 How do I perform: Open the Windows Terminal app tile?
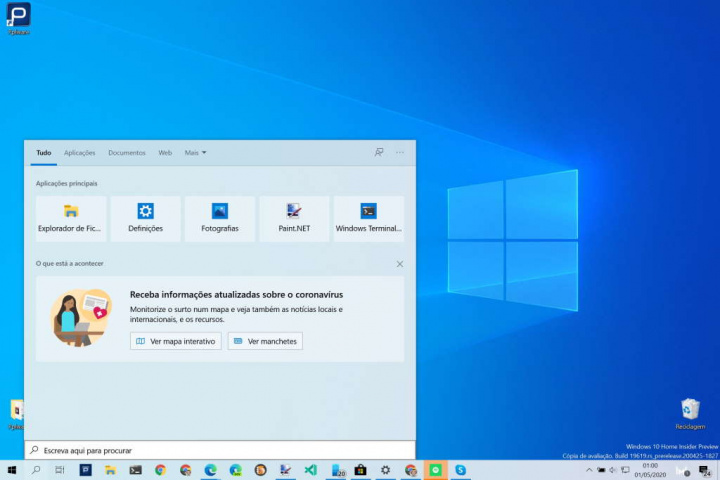click(369, 218)
